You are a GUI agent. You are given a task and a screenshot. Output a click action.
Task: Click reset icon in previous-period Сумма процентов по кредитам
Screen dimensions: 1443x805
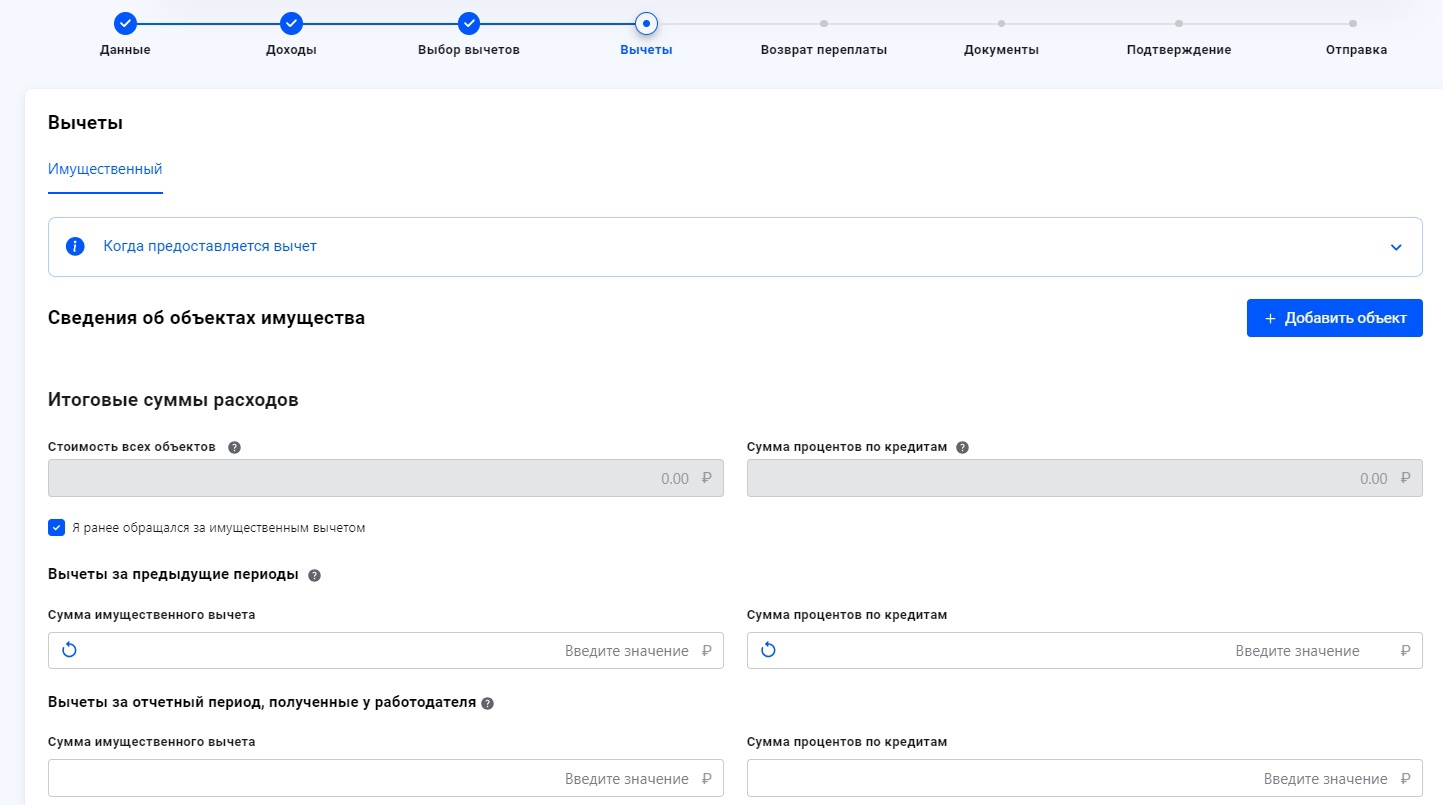pos(768,650)
